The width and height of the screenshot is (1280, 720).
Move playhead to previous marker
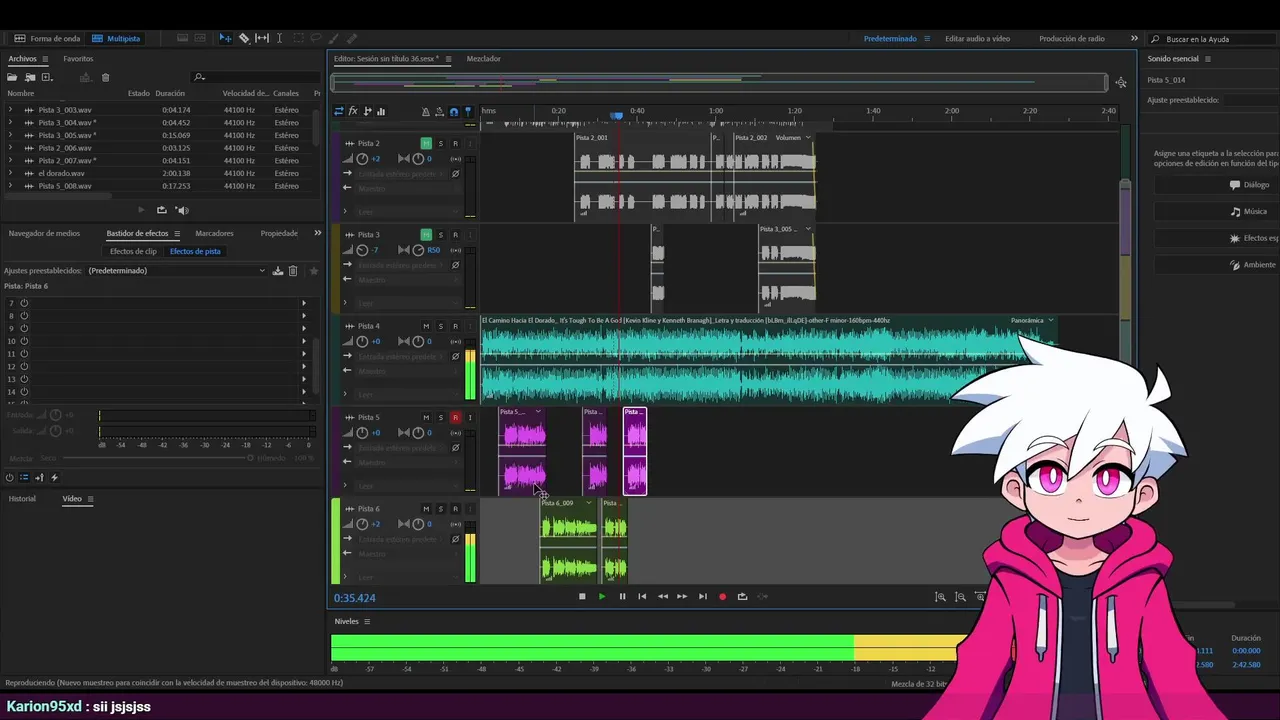642,596
